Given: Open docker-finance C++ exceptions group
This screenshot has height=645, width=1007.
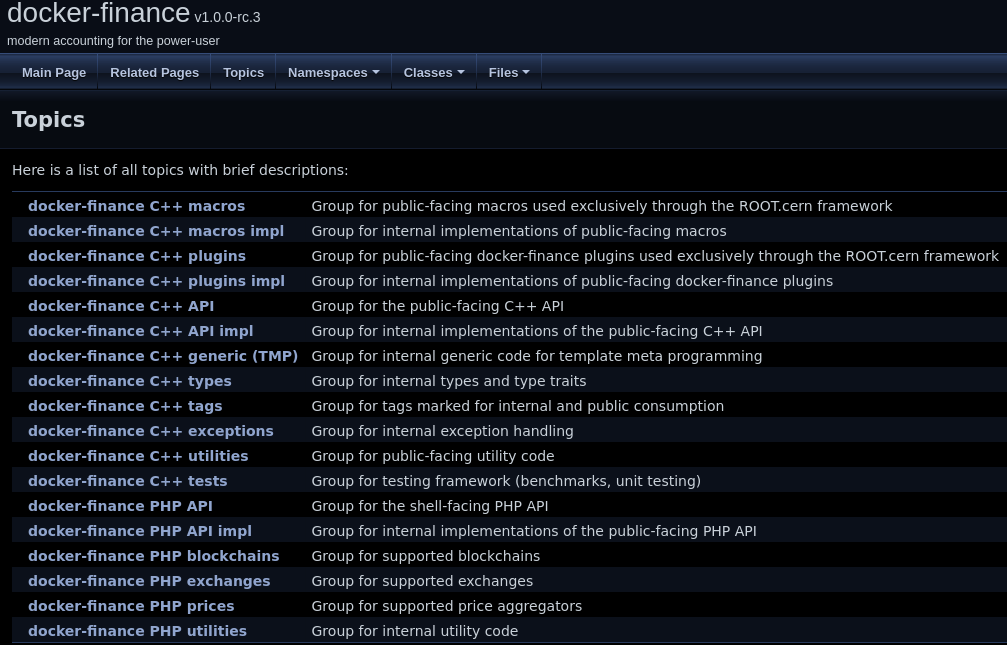Looking at the screenshot, I should point(151,431).
